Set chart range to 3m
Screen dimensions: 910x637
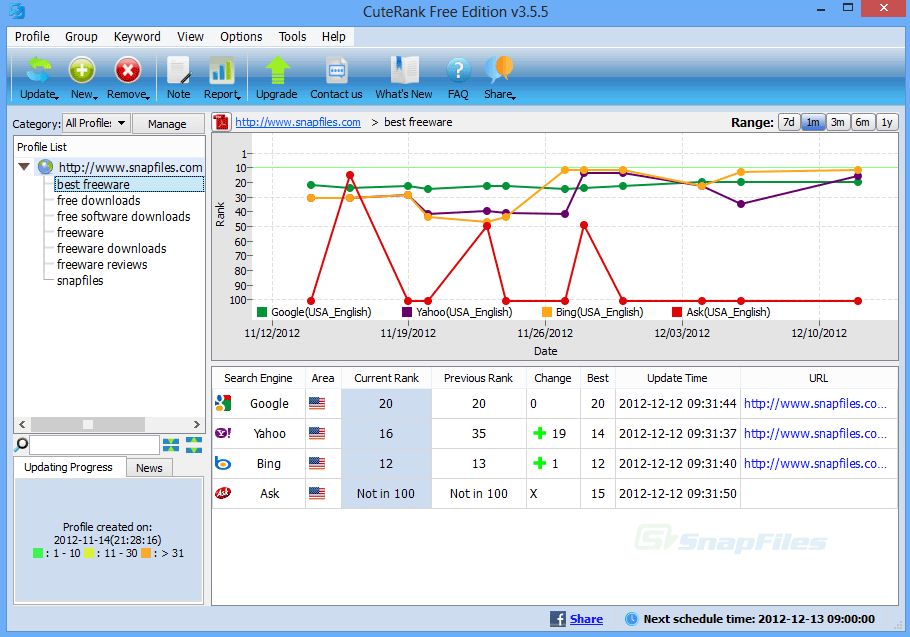(x=837, y=122)
